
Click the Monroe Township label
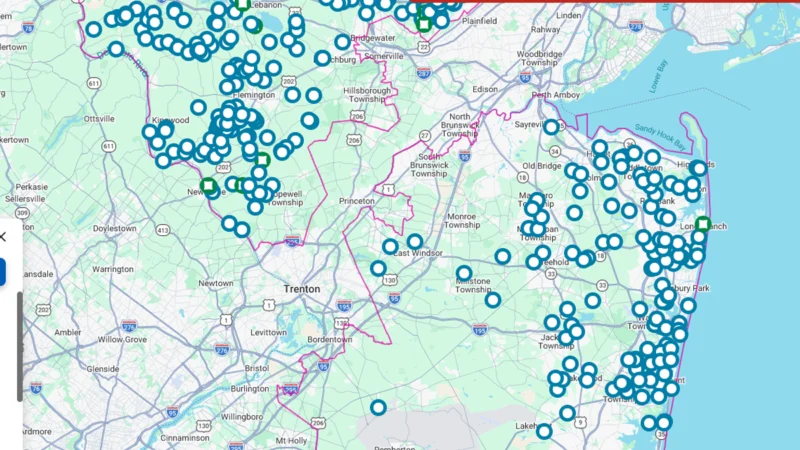[462, 220]
